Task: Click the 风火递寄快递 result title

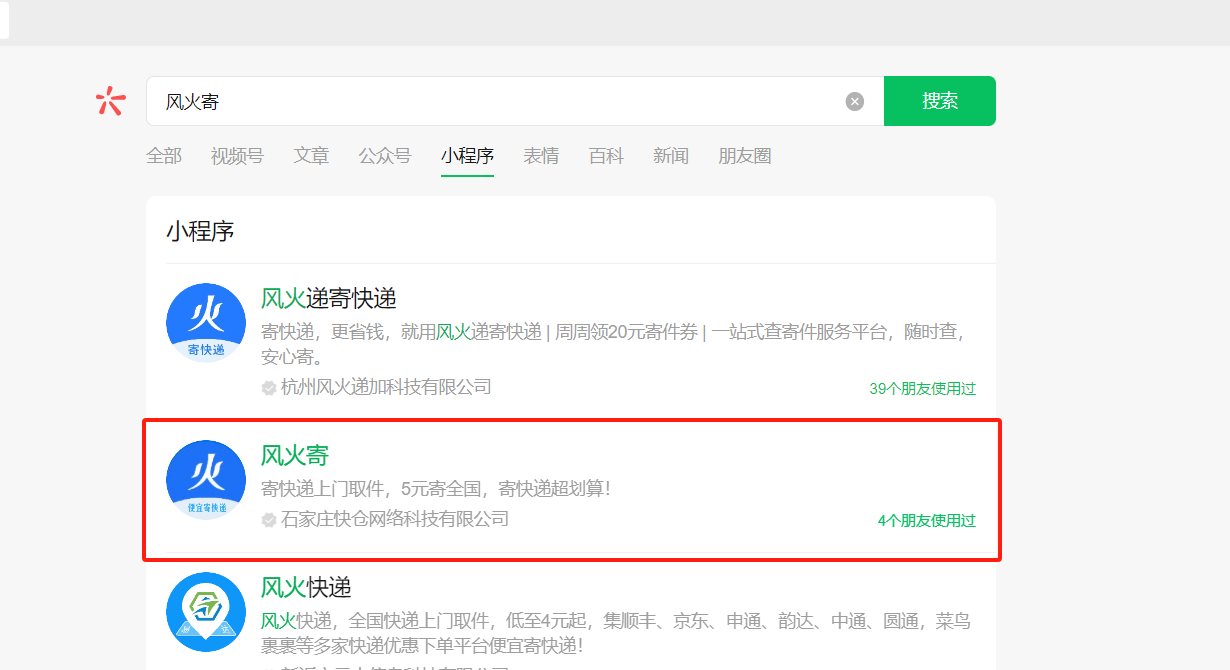Action: pos(329,298)
